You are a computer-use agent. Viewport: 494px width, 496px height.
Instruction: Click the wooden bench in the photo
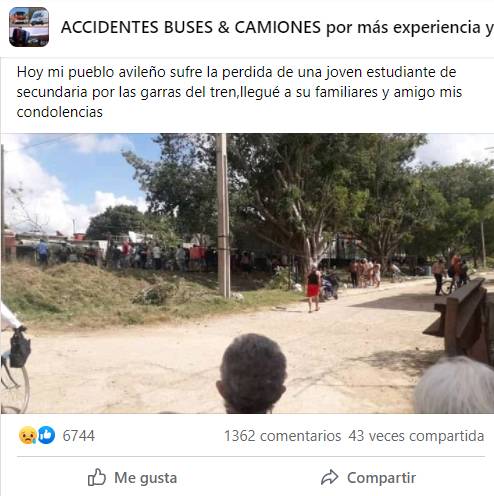coord(460,320)
